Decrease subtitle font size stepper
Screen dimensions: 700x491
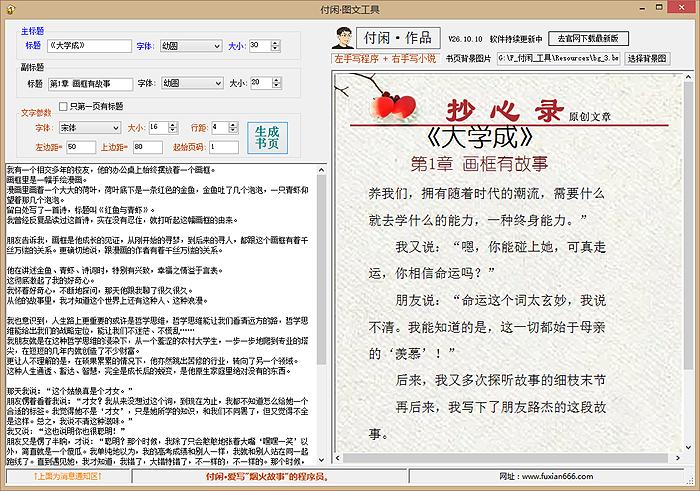tap(277, 85)
